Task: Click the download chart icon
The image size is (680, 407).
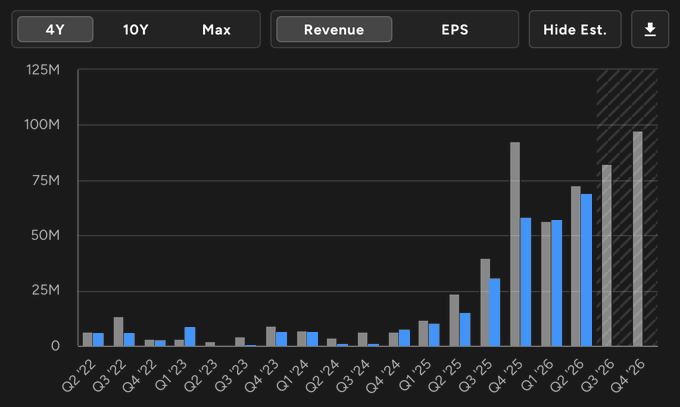Action: [x=650, y=30]
